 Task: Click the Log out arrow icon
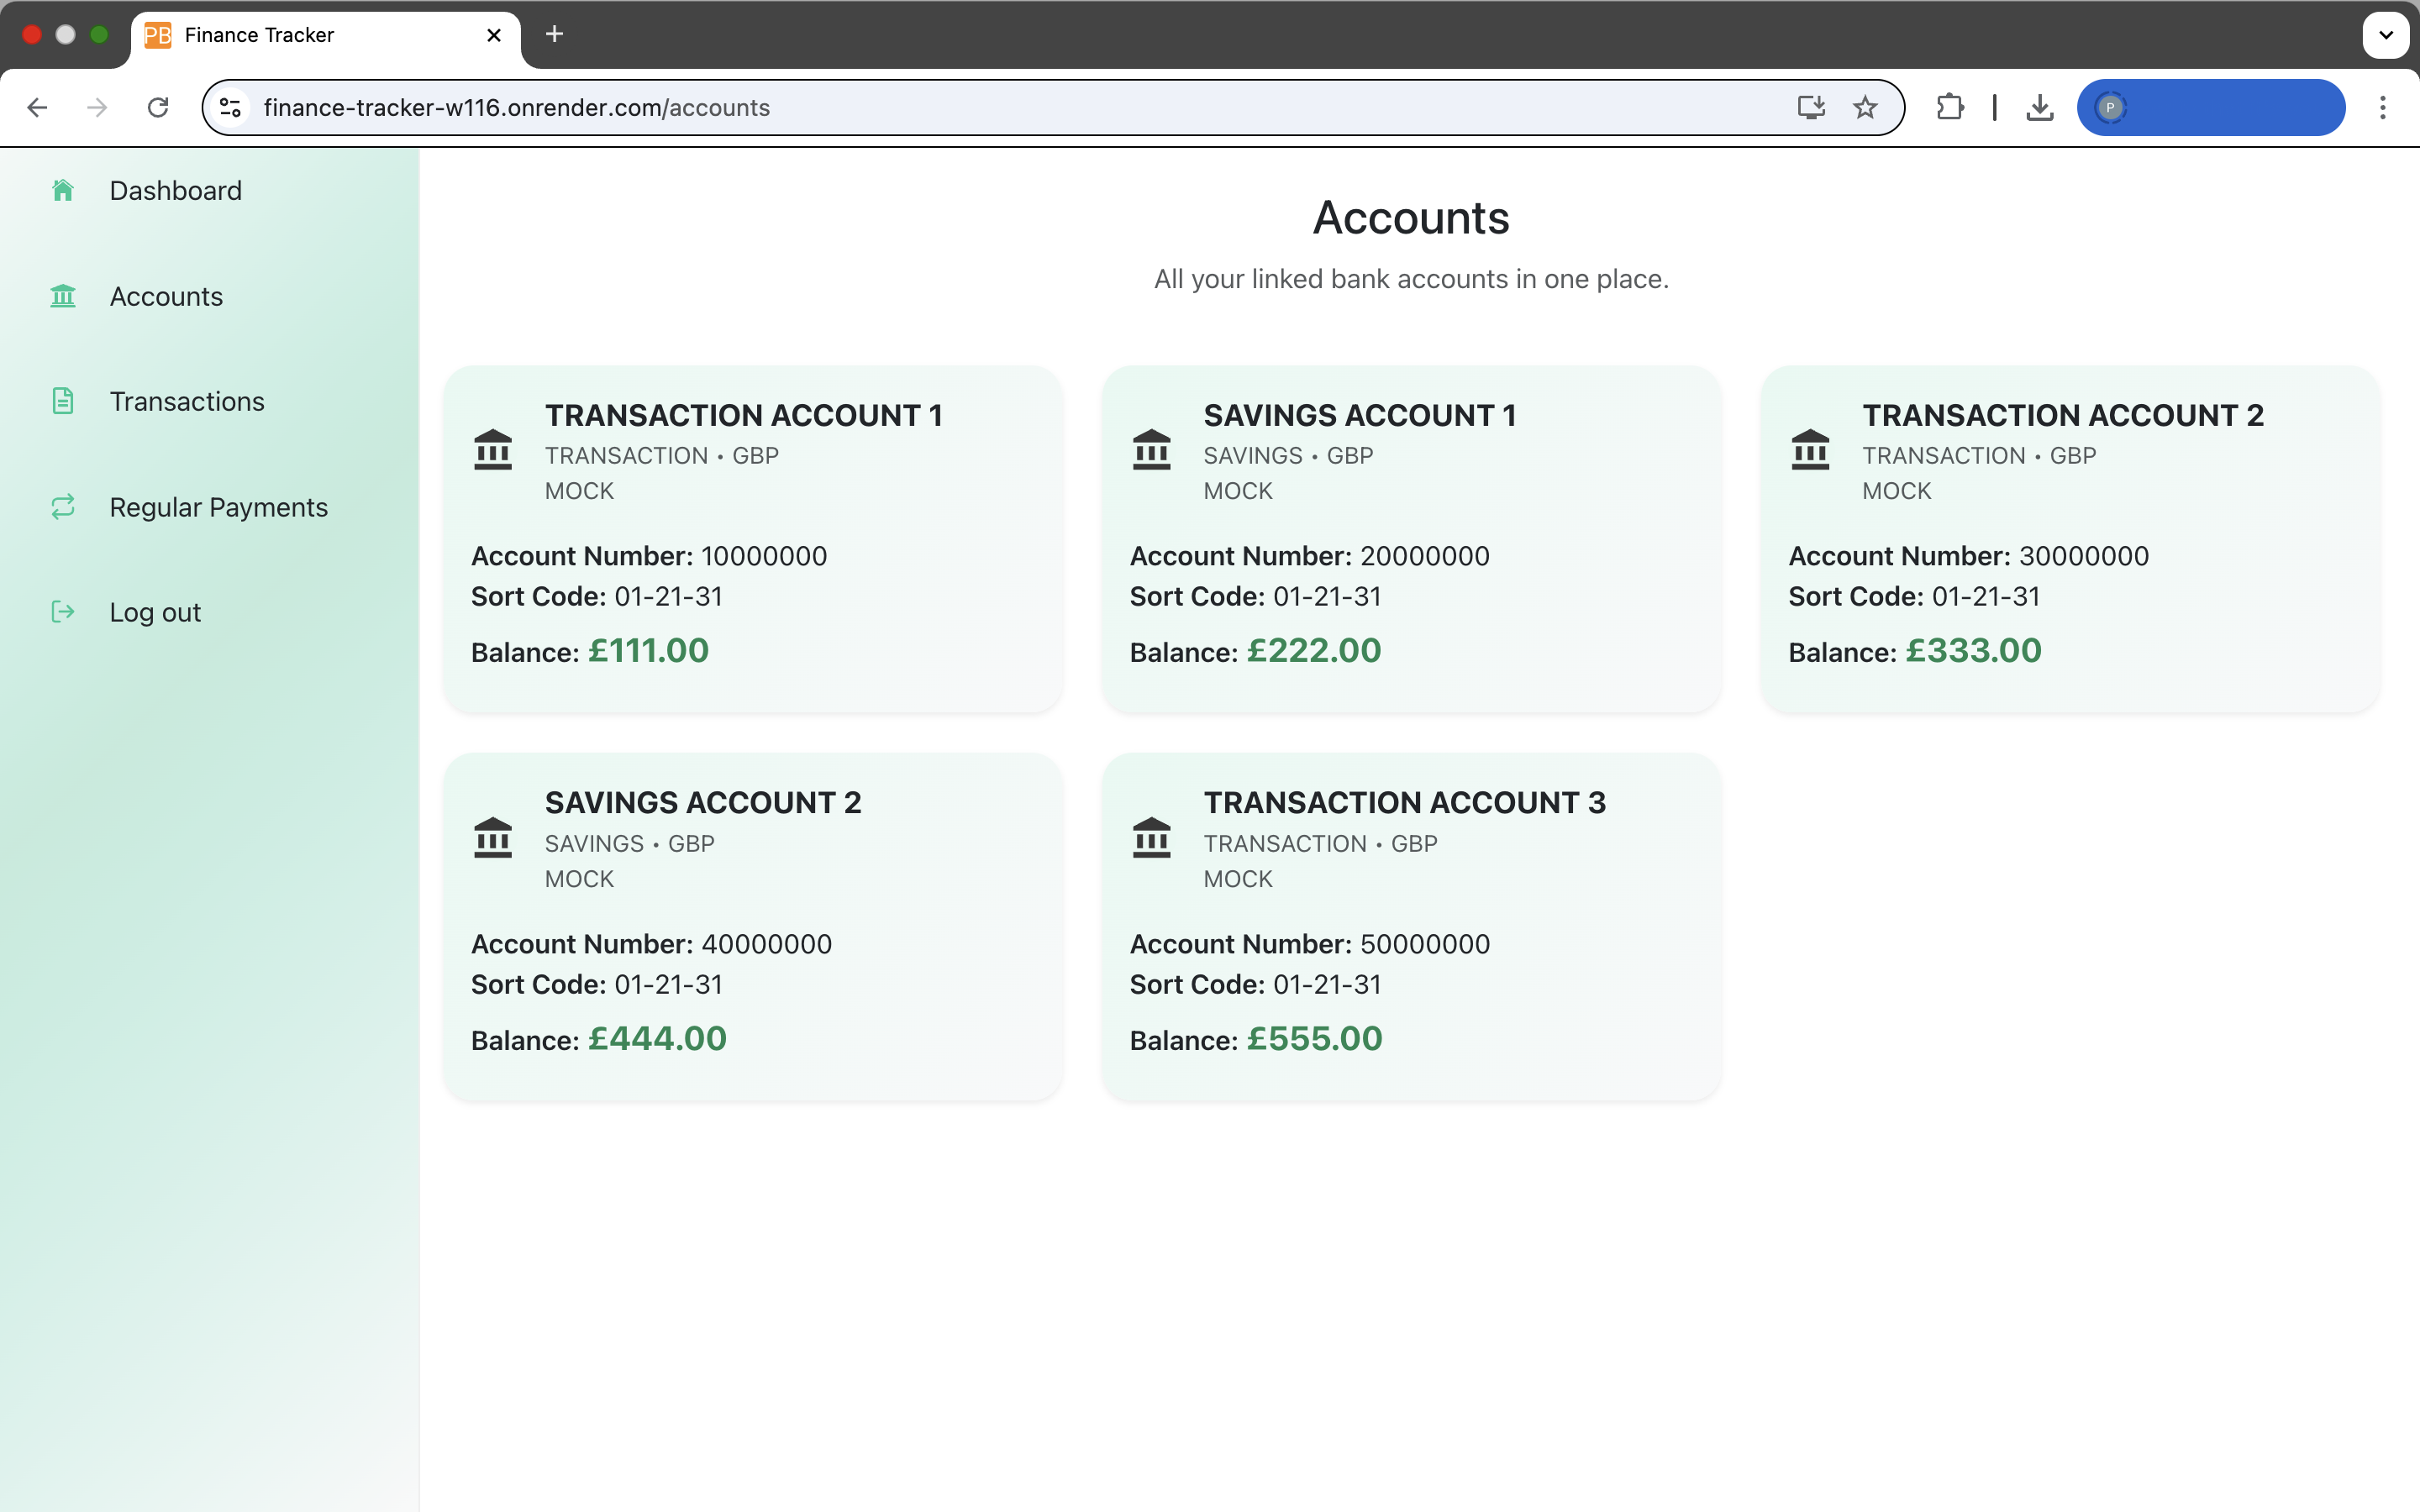63,612
